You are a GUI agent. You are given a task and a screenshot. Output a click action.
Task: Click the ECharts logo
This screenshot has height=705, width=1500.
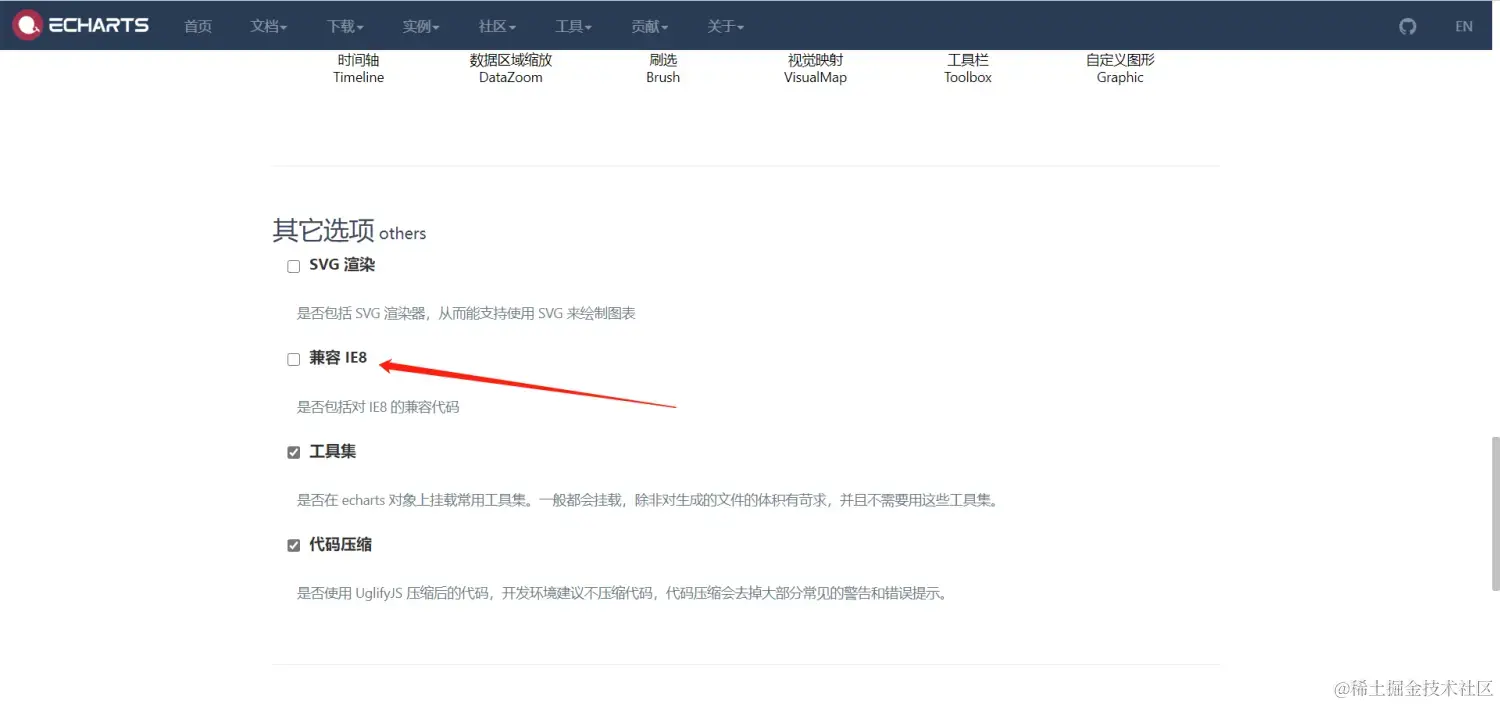(81, 25)
